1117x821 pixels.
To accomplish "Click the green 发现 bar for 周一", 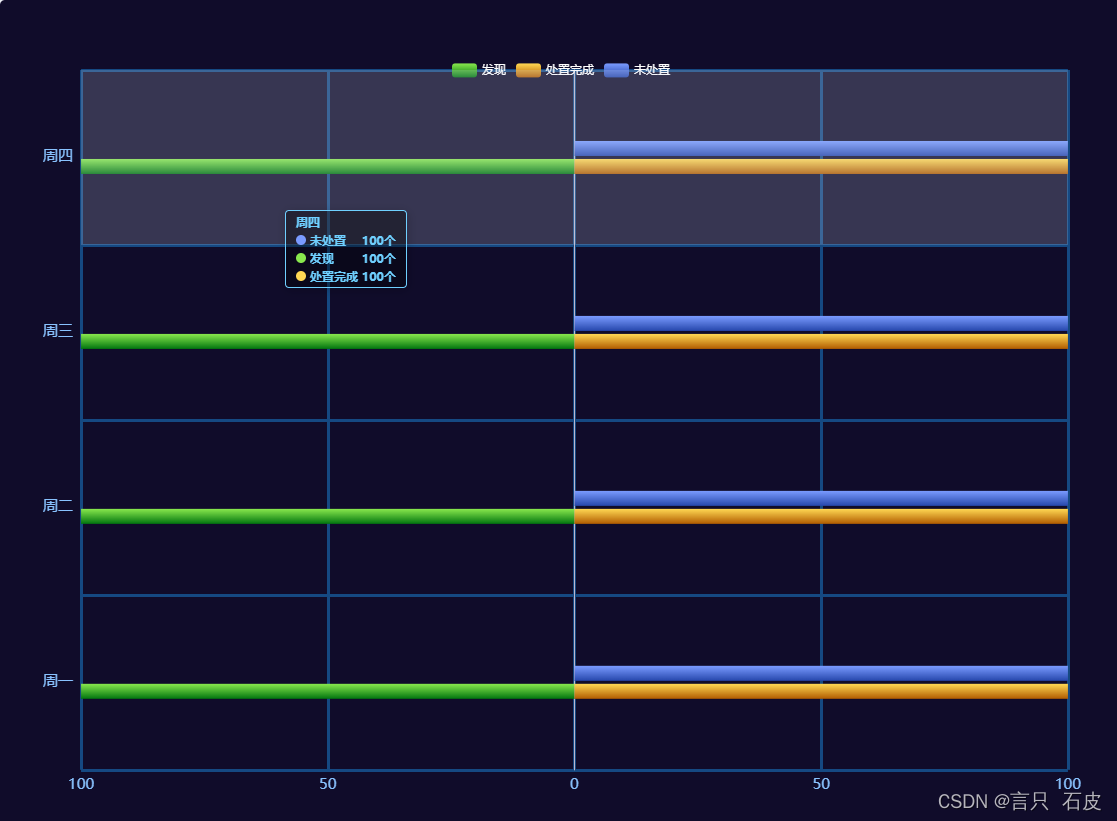I will pyautogui.click(x=328, y=691).
